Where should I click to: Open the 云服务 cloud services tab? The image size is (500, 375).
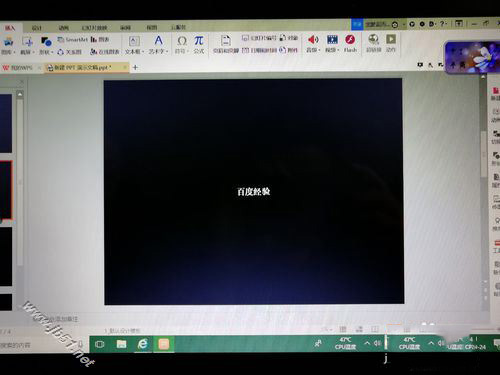(179, 27)
